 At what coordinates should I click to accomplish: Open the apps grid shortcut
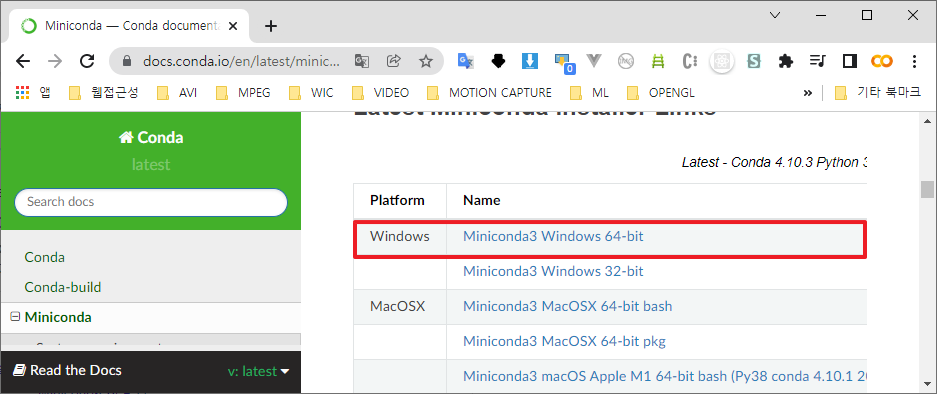(23, 93)
